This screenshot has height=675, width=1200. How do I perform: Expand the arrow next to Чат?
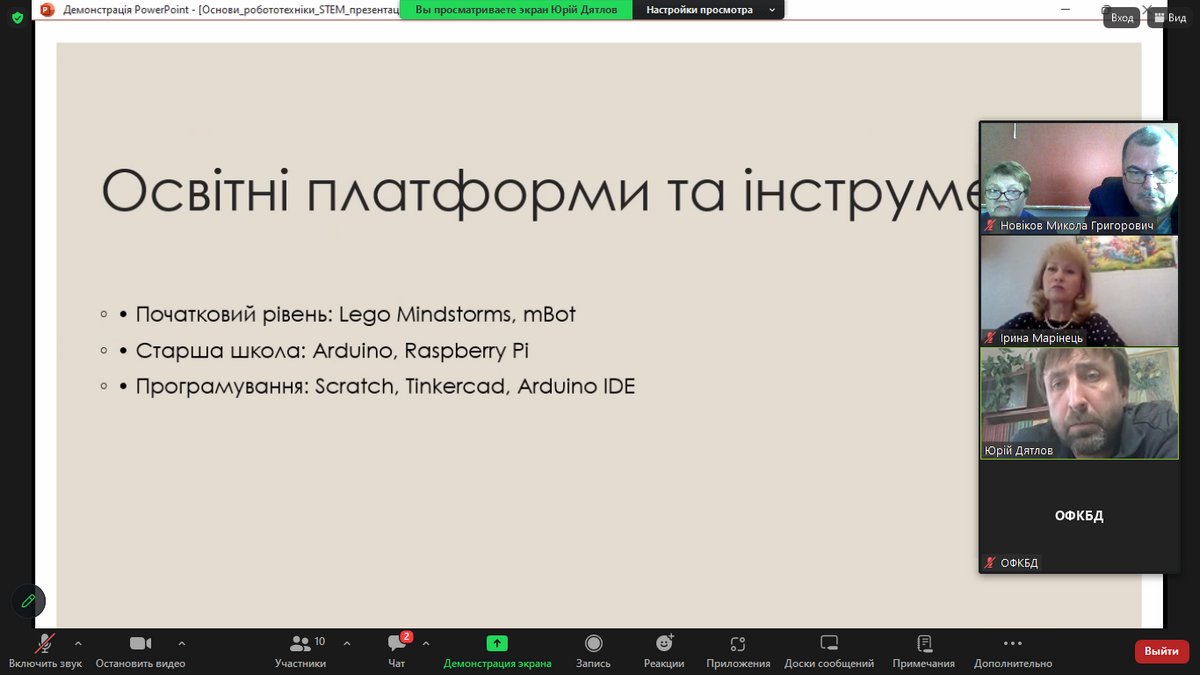click(426, 643)
